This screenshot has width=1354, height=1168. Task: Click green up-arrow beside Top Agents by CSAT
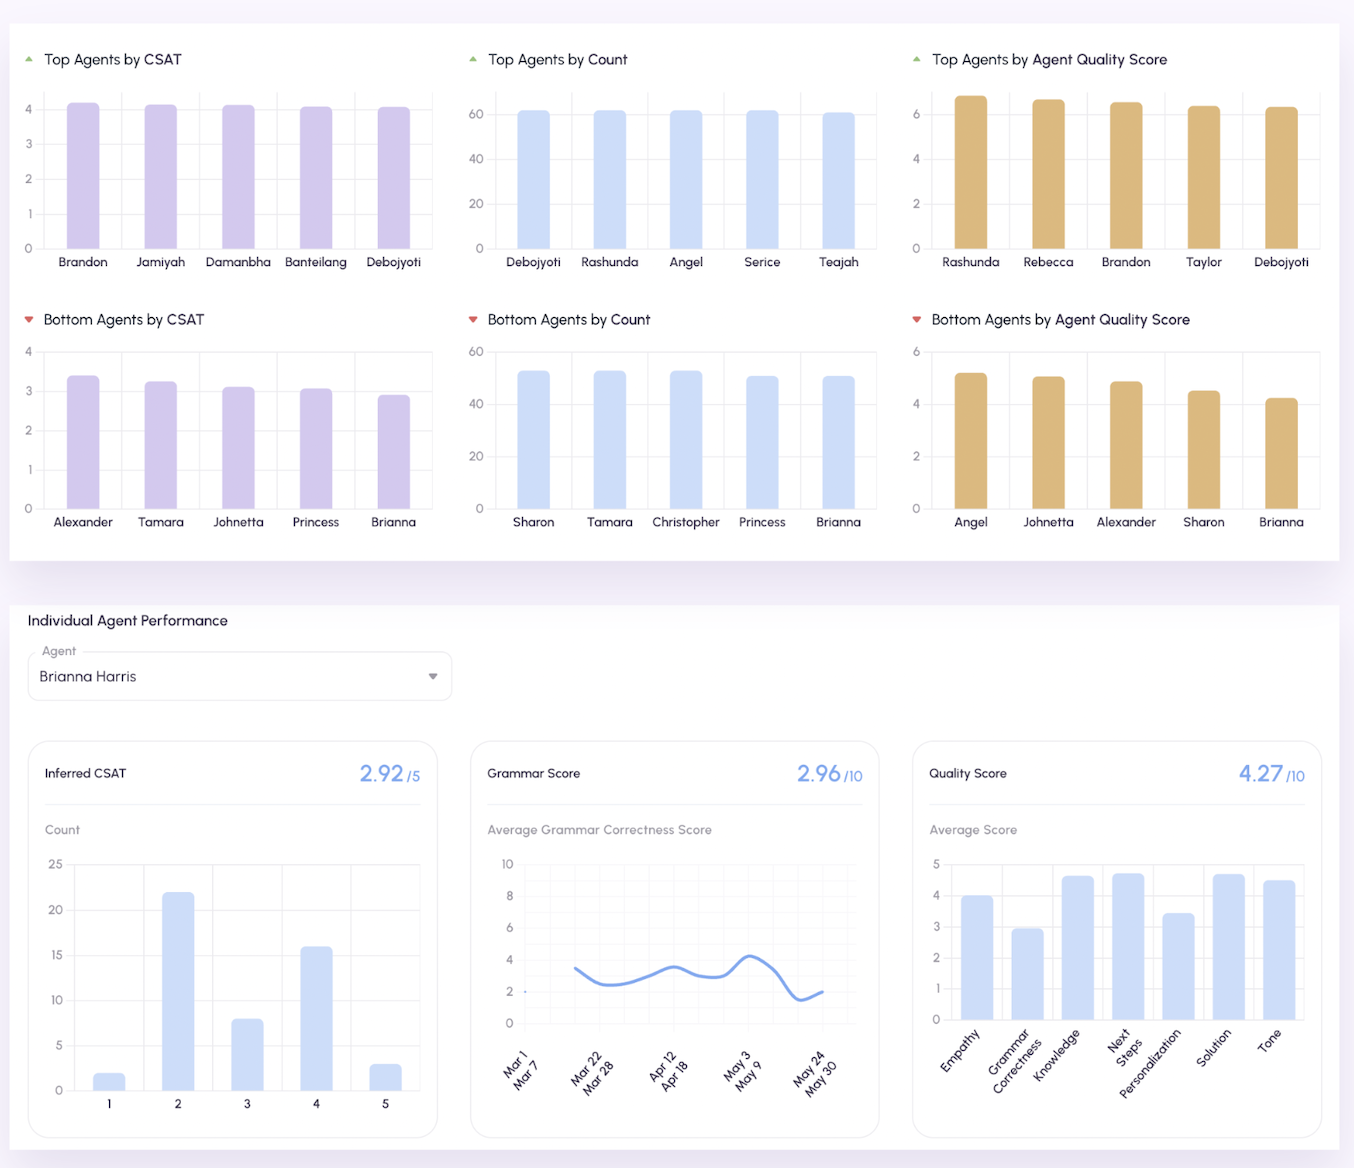coord(29,60)
